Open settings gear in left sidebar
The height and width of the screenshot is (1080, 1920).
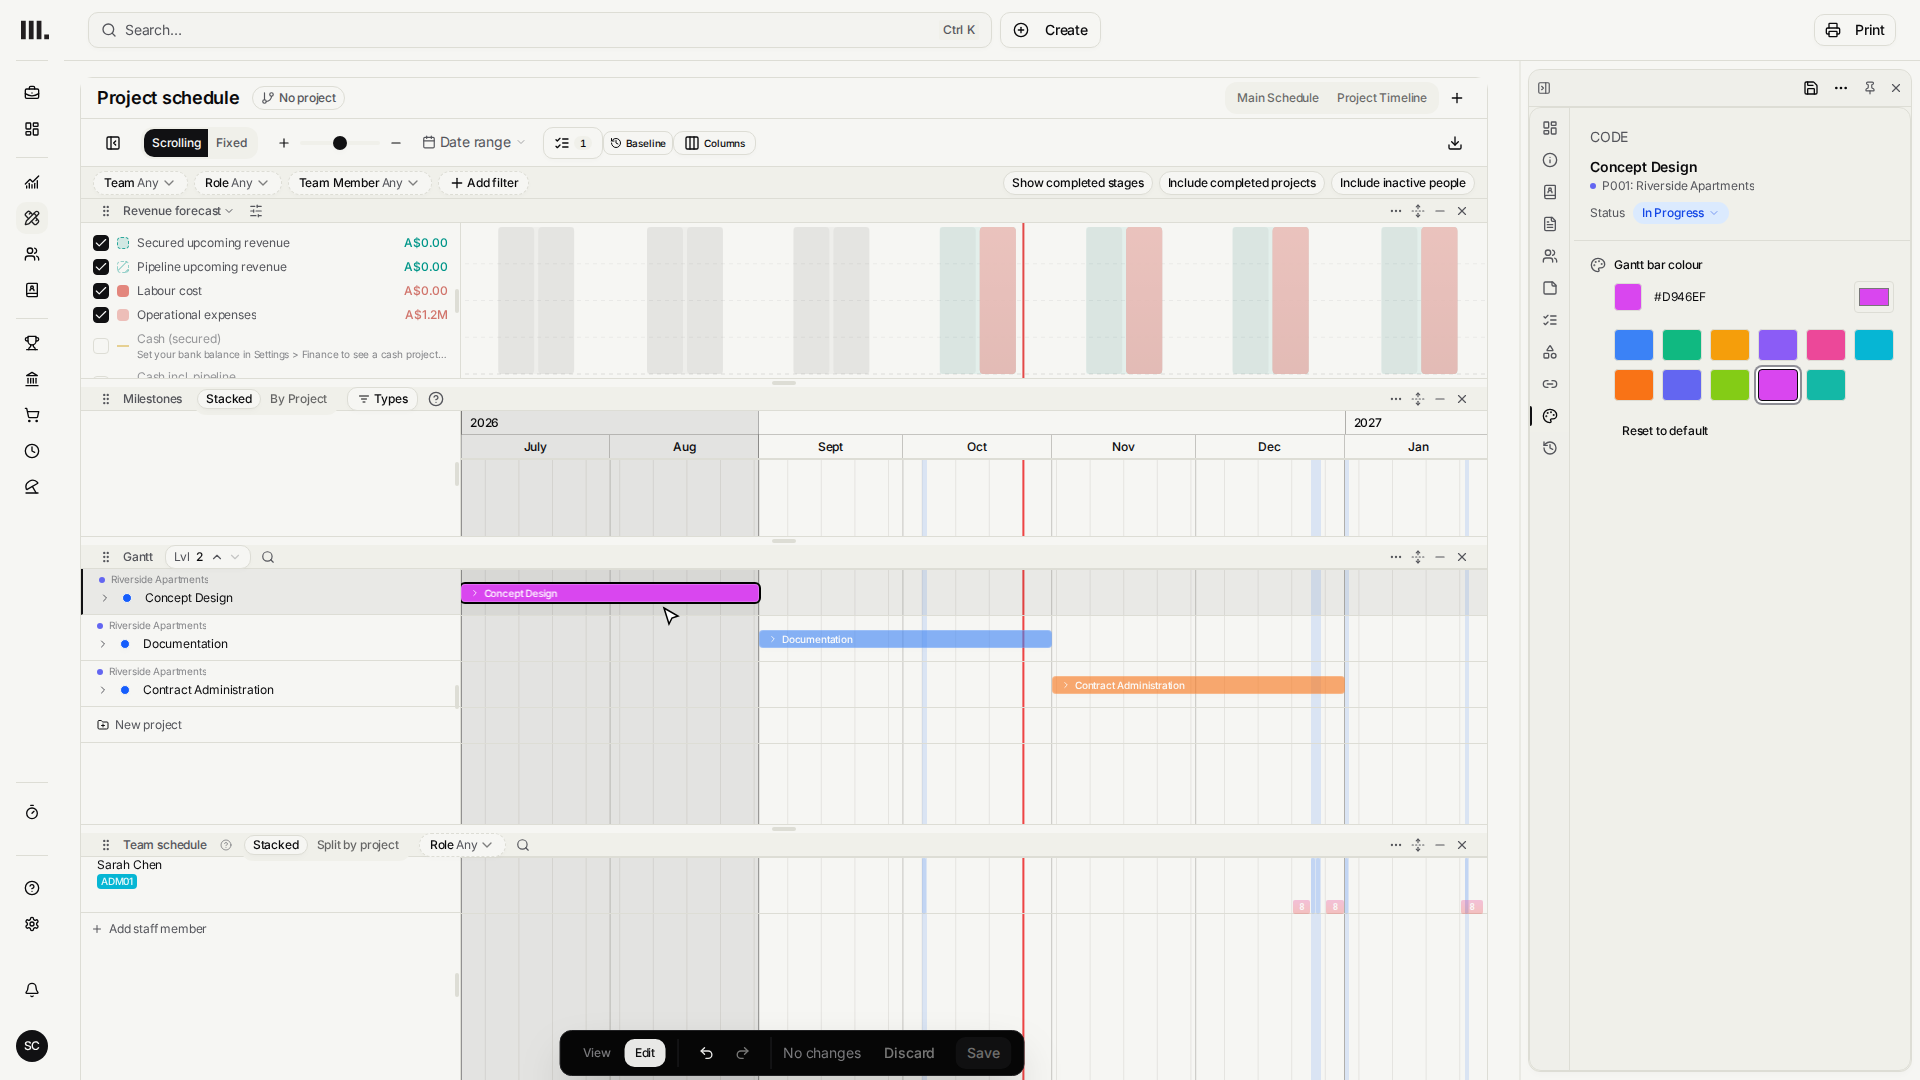[32, 924]
